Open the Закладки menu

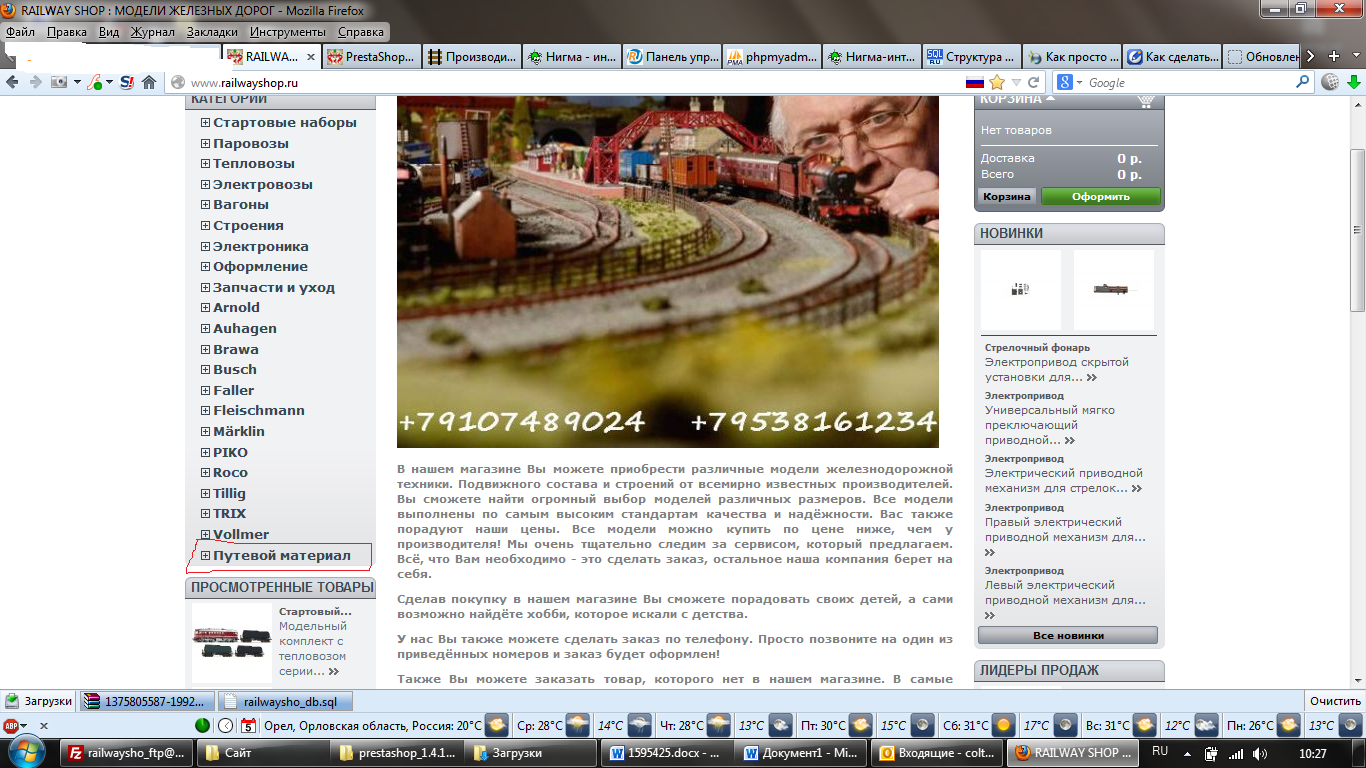(x=212, y=32)
